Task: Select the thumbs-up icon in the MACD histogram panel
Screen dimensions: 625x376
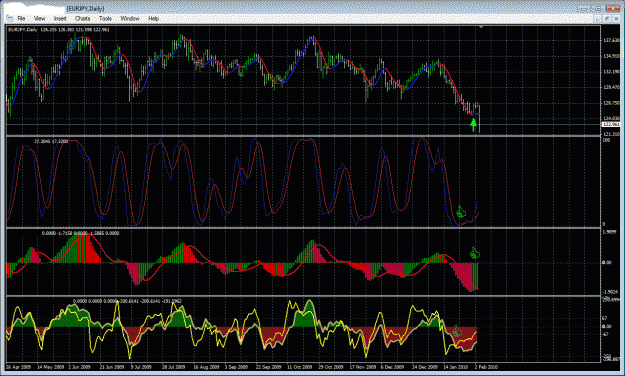Action: click(x=474, y=253)
